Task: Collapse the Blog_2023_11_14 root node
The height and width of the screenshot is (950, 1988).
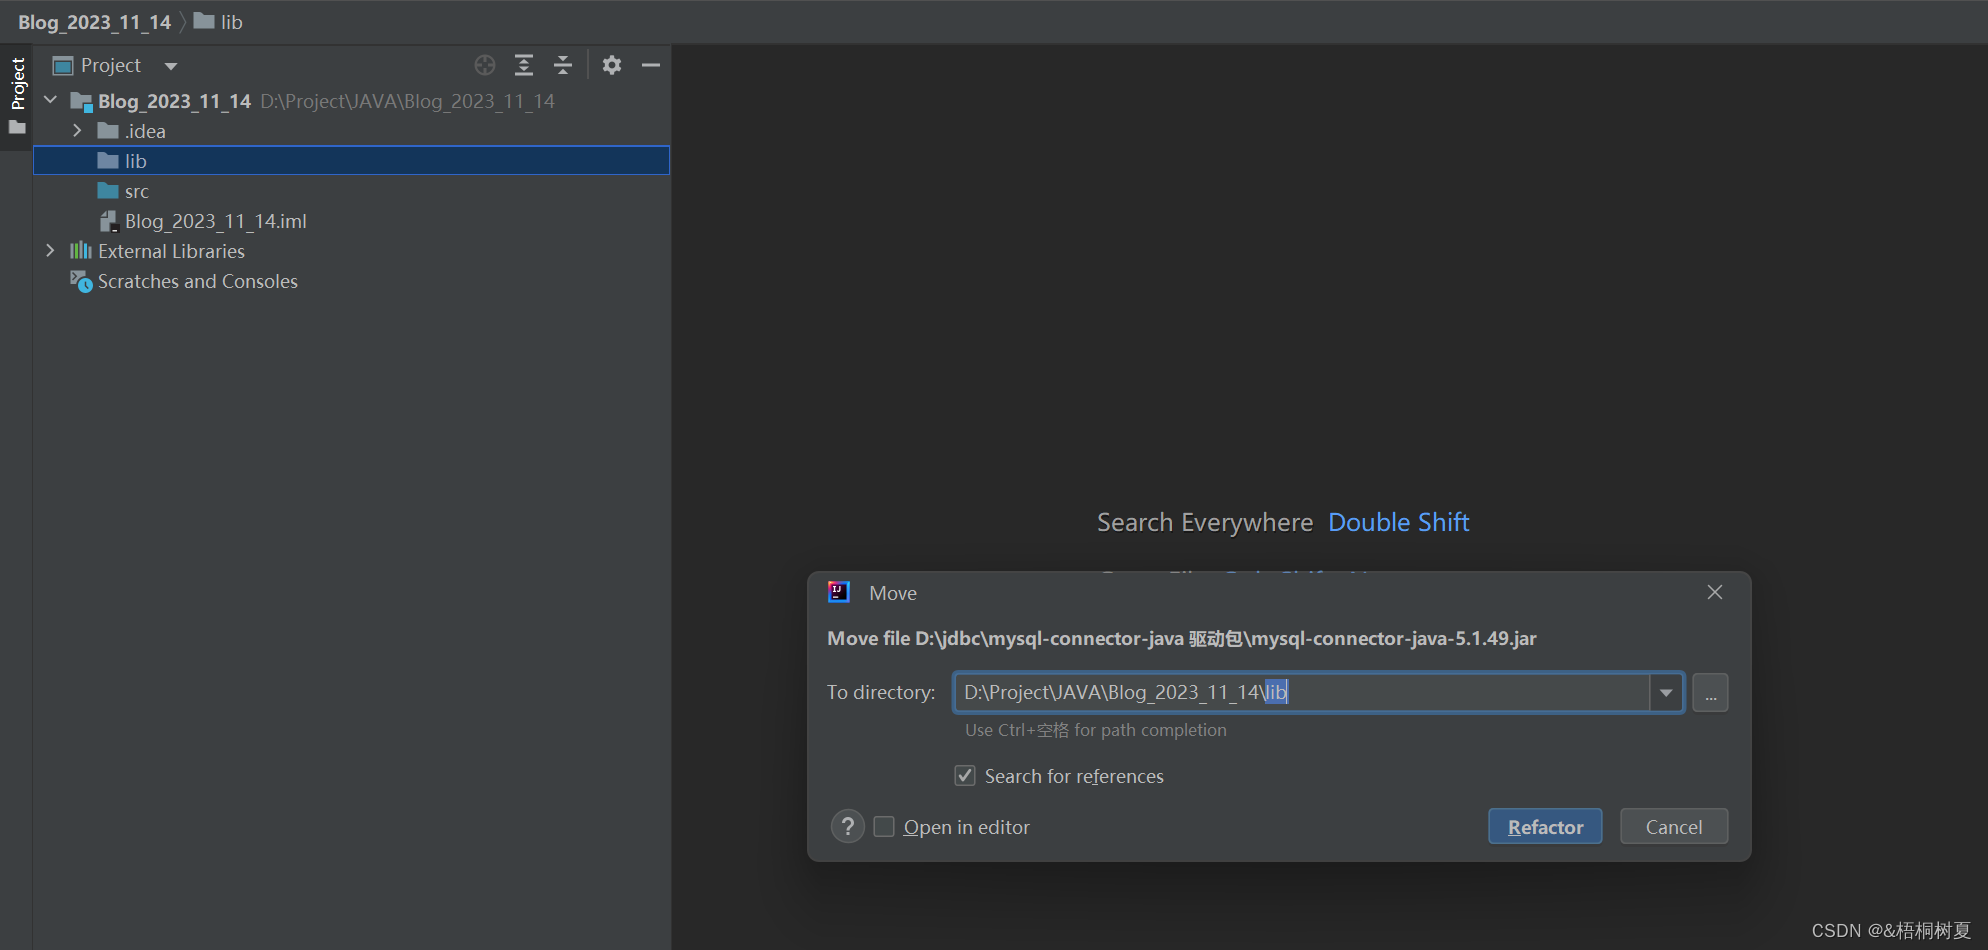Action: [51, 100]
